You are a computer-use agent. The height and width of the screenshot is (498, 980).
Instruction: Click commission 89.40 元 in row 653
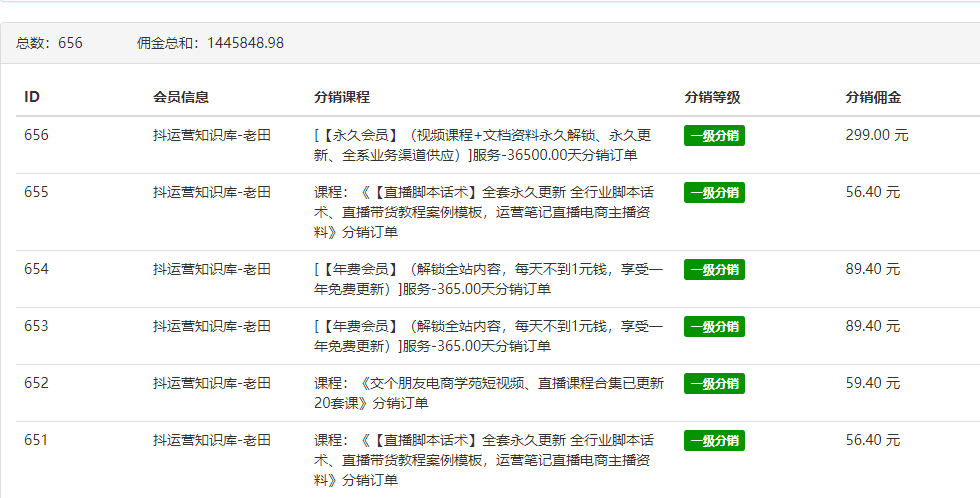(x=873, y=326)
